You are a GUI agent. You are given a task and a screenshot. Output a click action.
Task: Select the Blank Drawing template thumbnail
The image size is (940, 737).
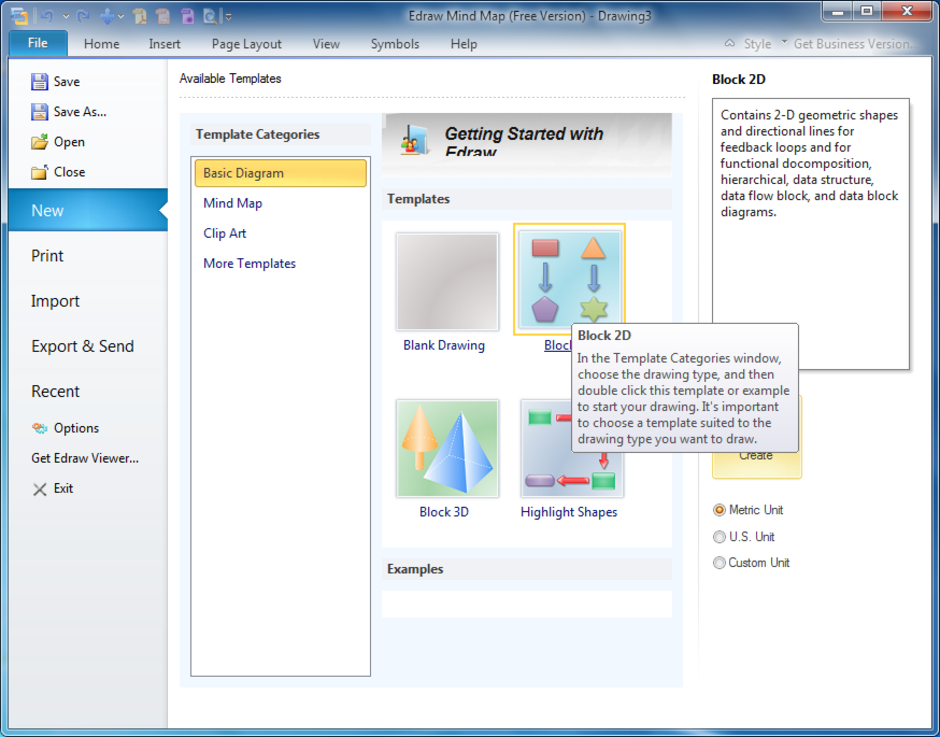(447, 281)
